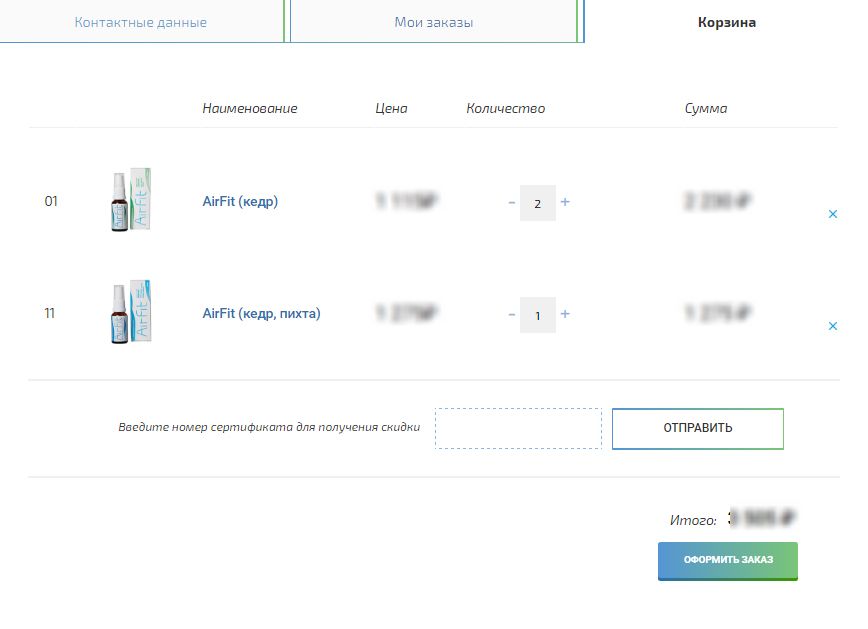868x629 pixels.
Task: Click the Цена column header
Action: coord(391,109)
